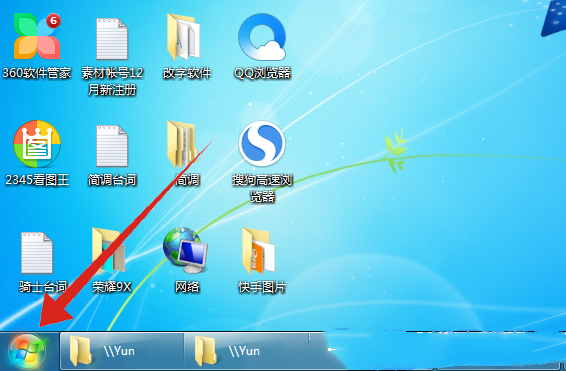
Task: Select the 快手图片 label text
Action: point(262,287)
